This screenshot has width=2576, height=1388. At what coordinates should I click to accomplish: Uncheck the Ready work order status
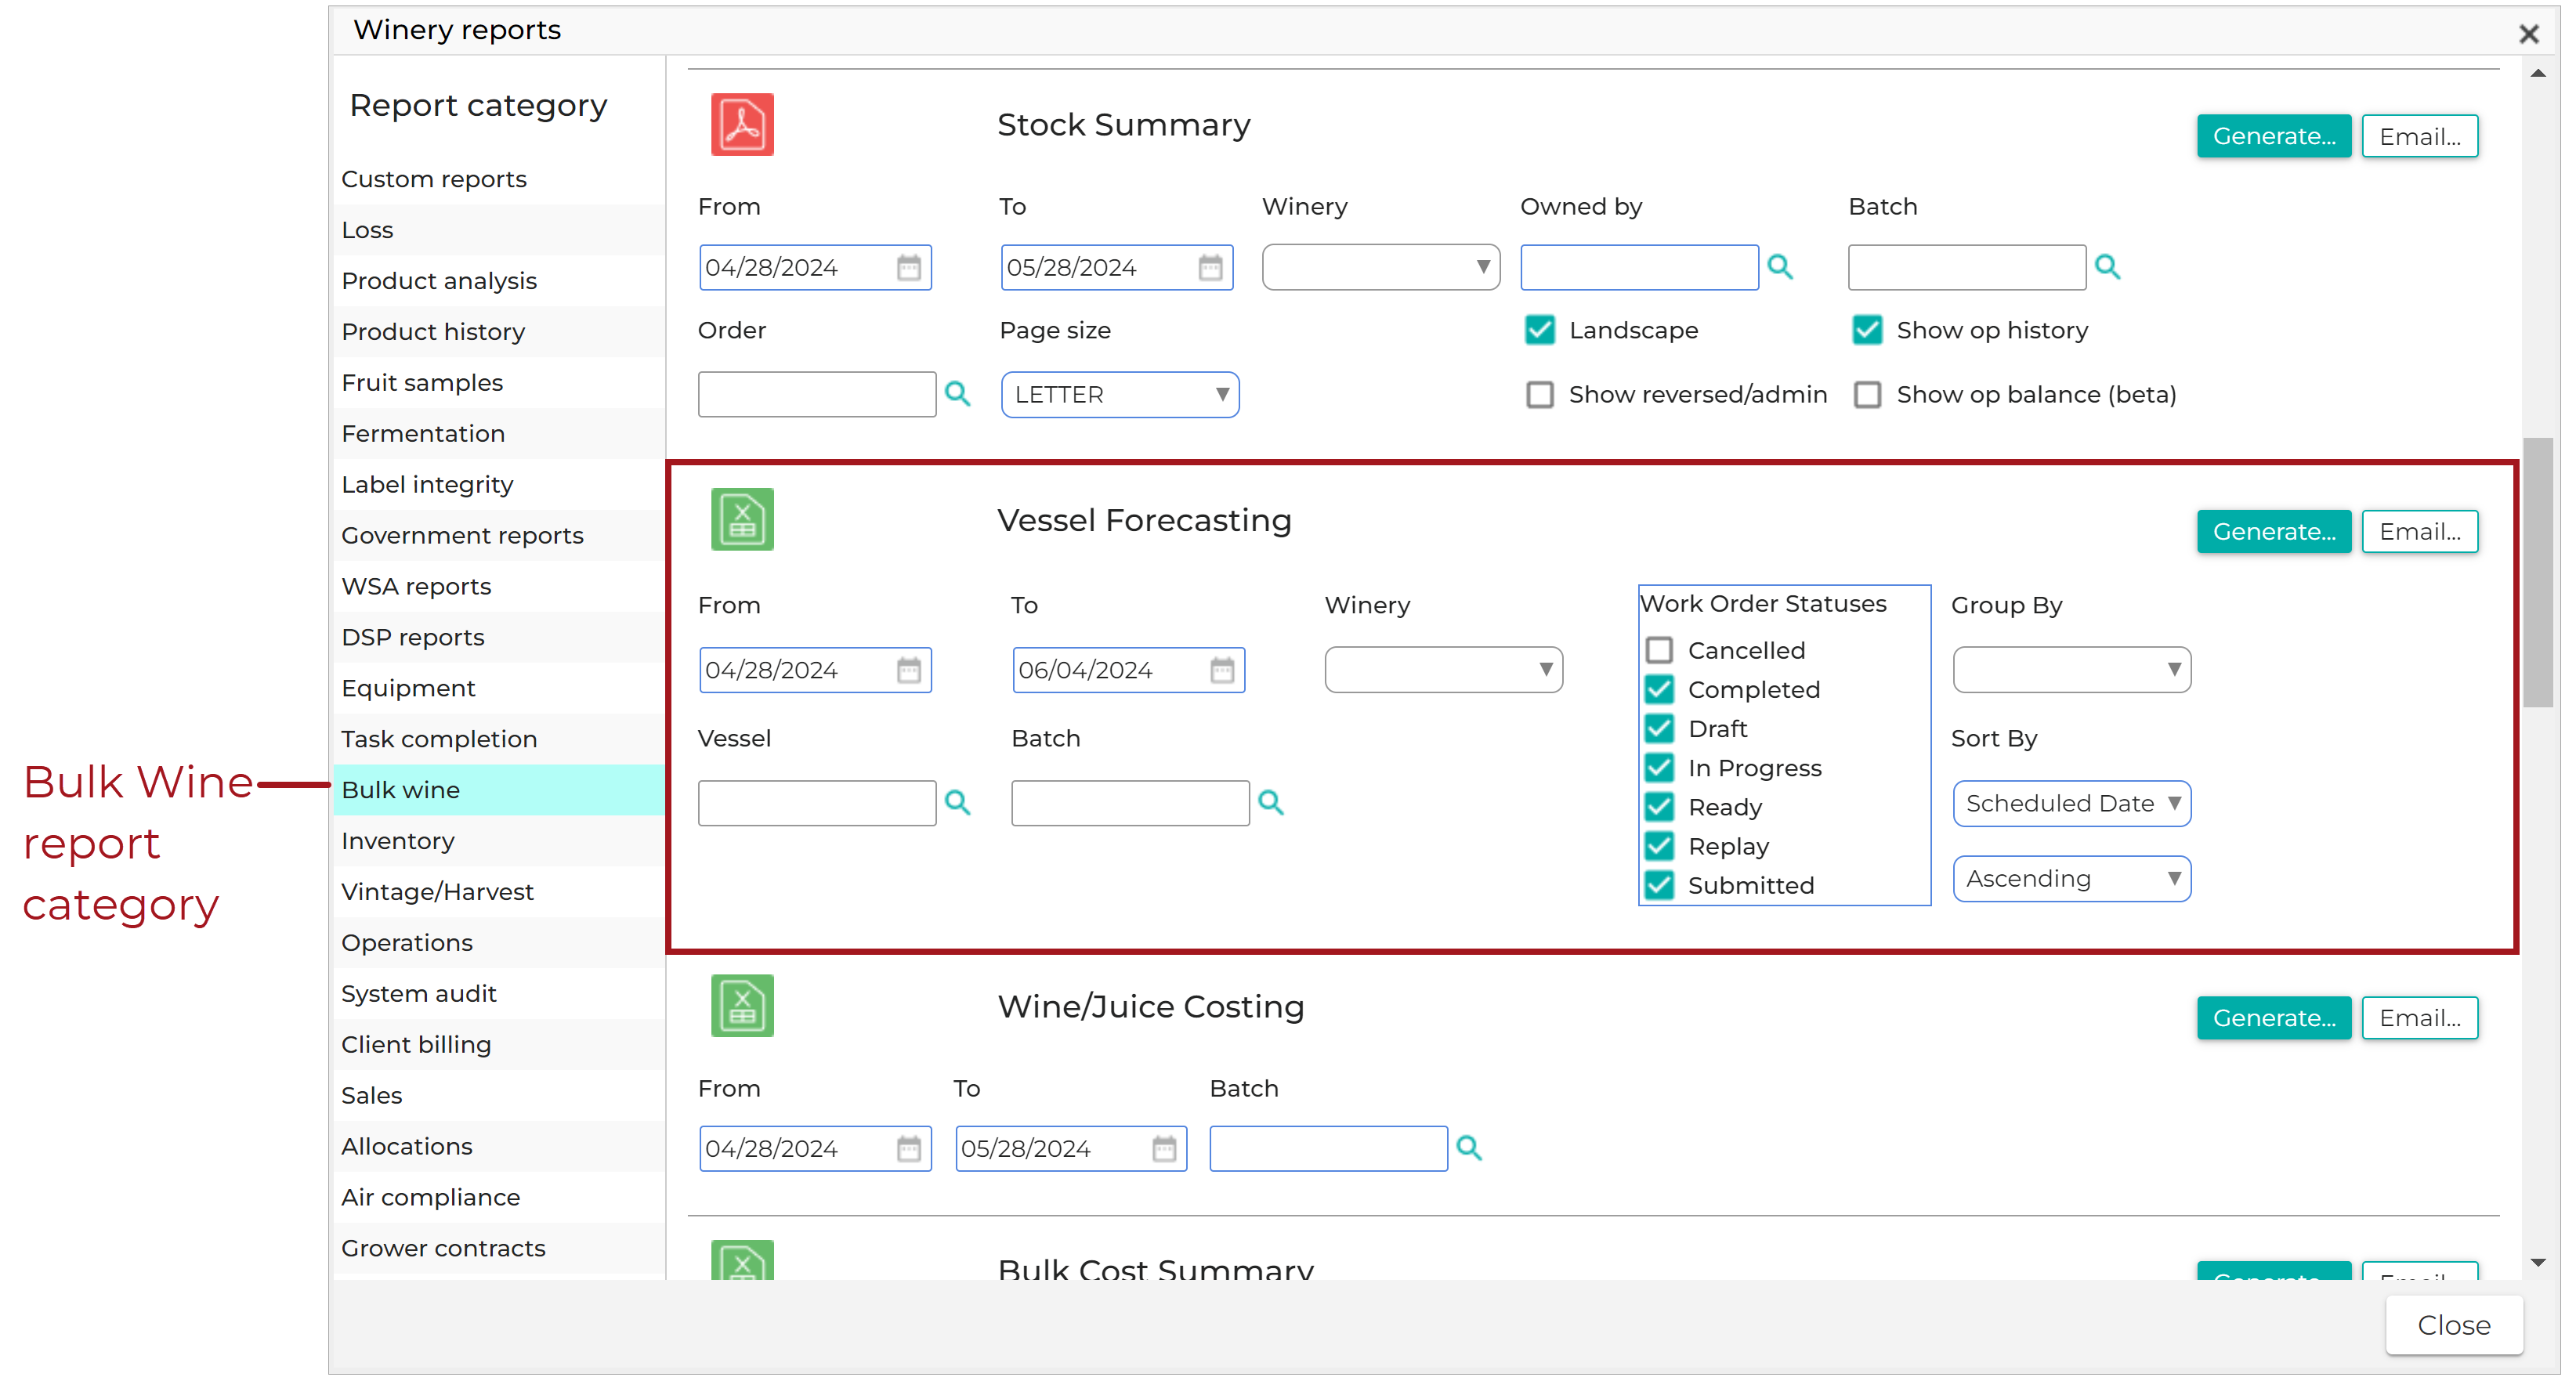(1659, 807)
